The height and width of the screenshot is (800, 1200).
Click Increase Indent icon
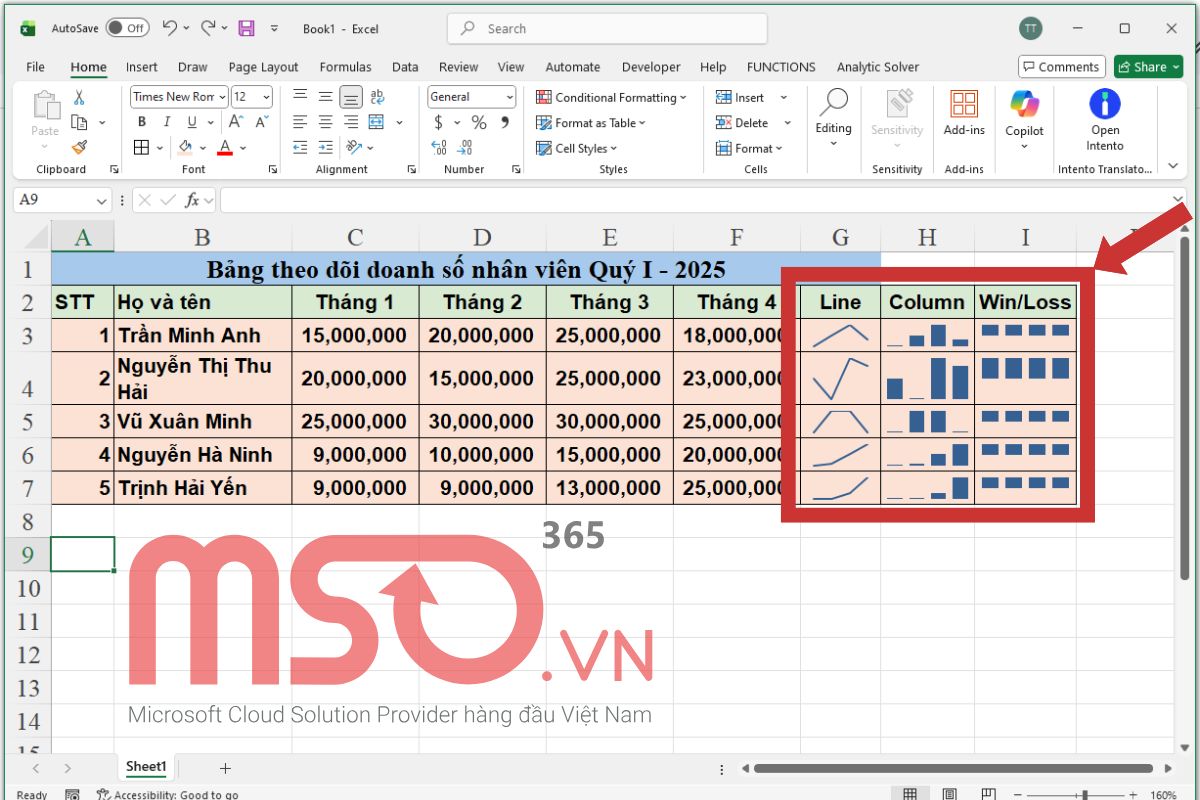tap(325, 147)
